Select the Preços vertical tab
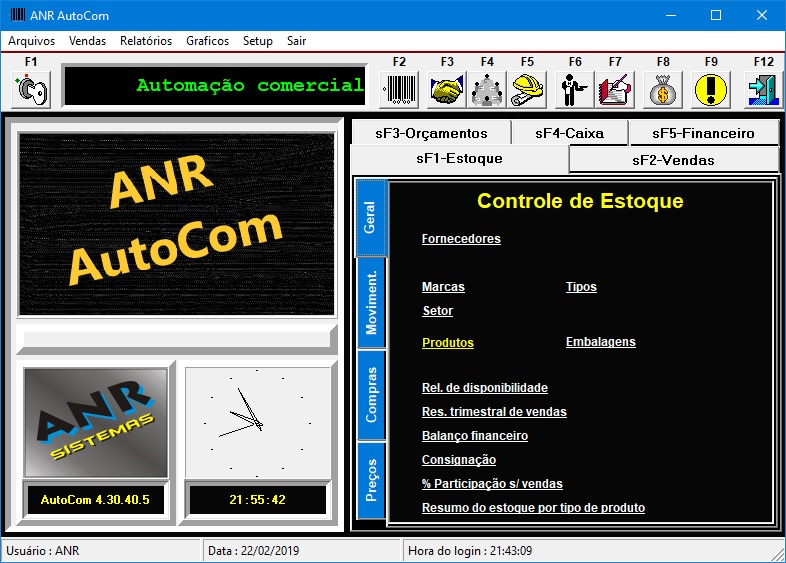This screenshot has height=563, width=786. (371, 480)
